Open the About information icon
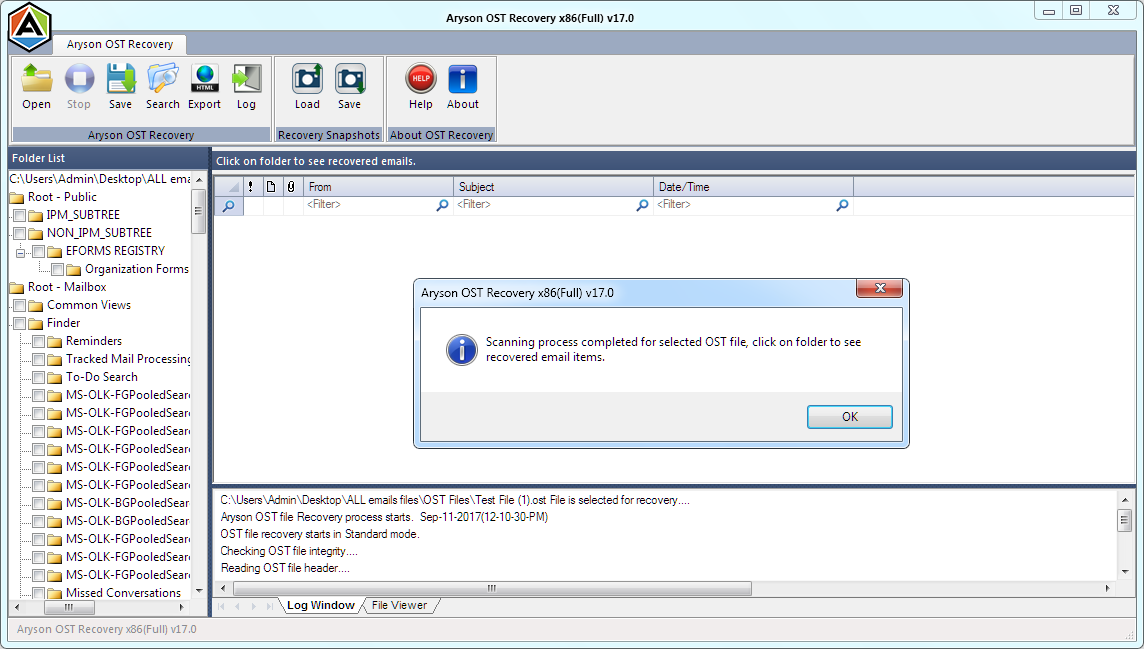Screen dimensions: 1144x649 coord(463,79)
